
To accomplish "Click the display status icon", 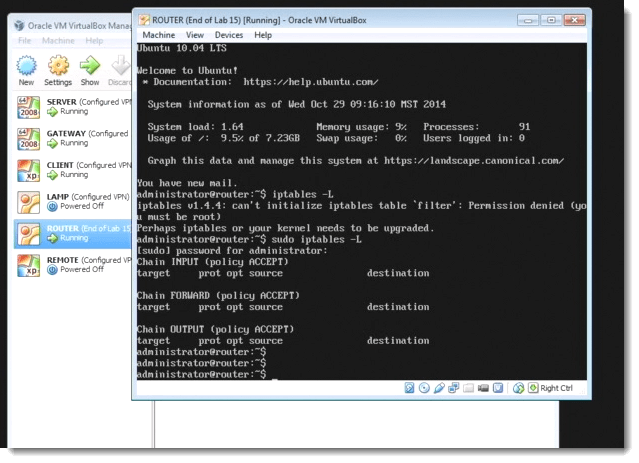I will tap(498, 388).
